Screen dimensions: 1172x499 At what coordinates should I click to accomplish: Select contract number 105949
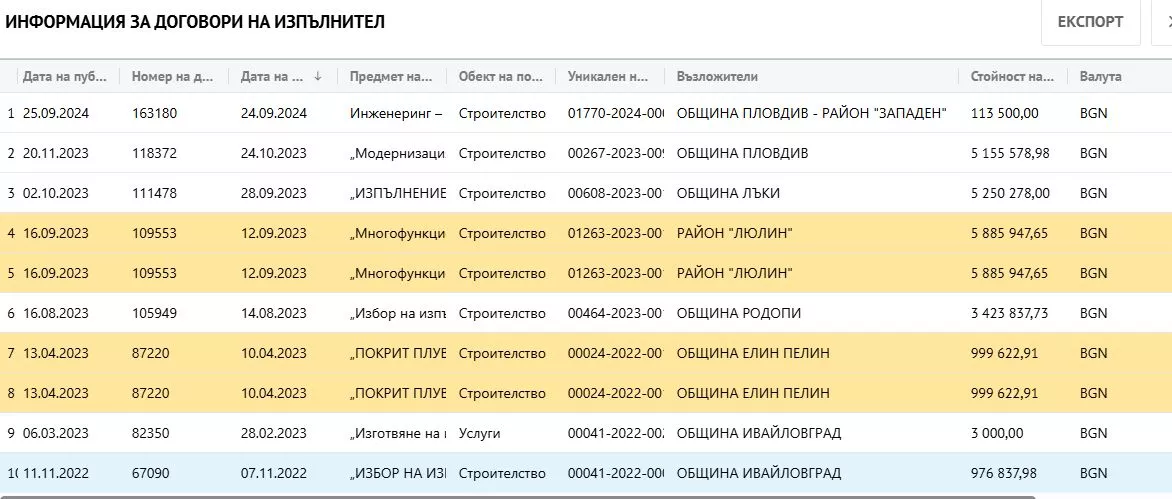154,313
